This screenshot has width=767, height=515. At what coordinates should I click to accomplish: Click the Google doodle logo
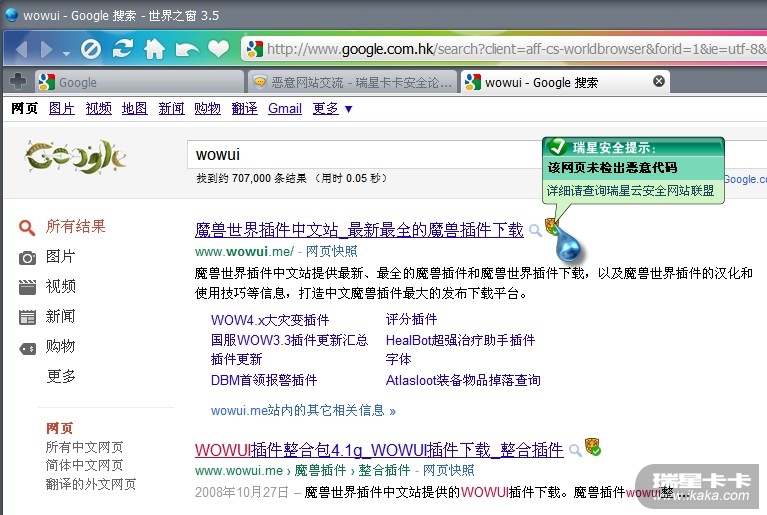click(76, 157)
